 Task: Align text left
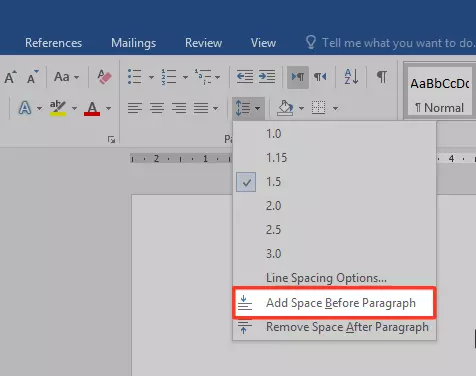135,108
